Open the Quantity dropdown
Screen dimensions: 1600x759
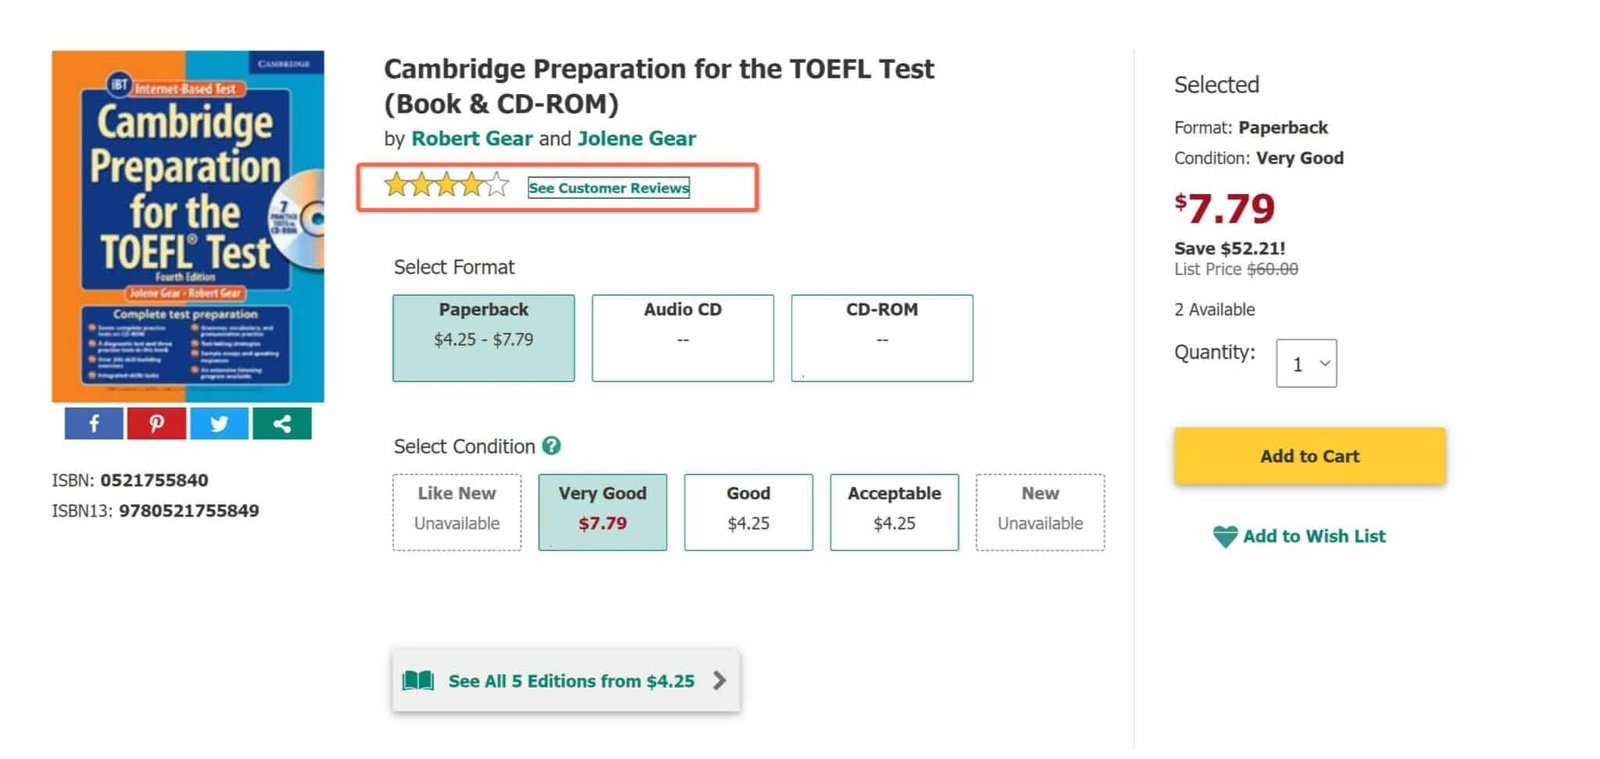tap(1306, 364)
